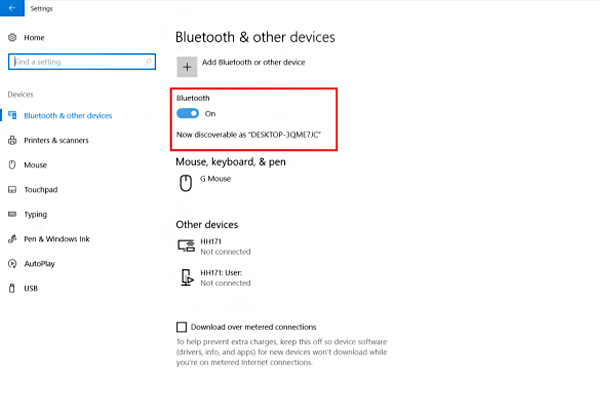Click the Mouse sidebar icon

coord(12,165)
